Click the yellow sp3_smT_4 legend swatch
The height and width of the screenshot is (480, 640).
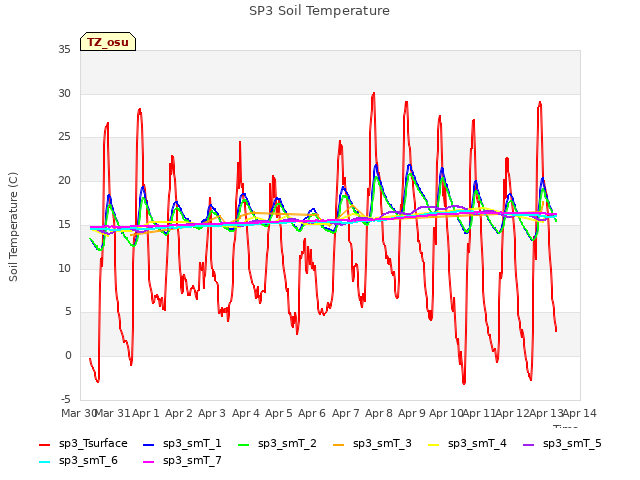[x=433, y=444]
